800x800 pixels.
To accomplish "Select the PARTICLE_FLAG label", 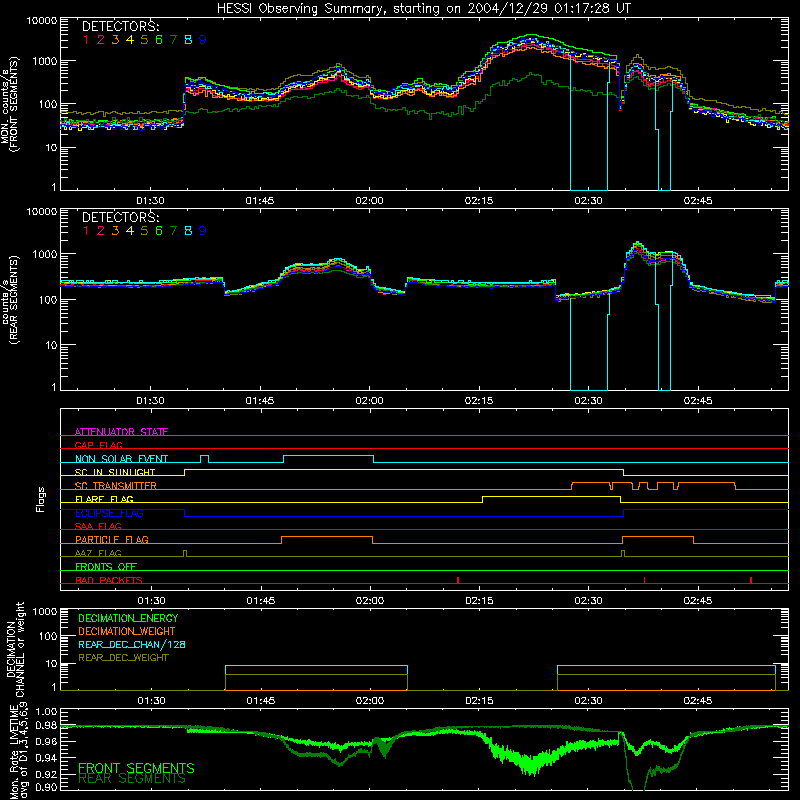I will click(x=112, y=539).
